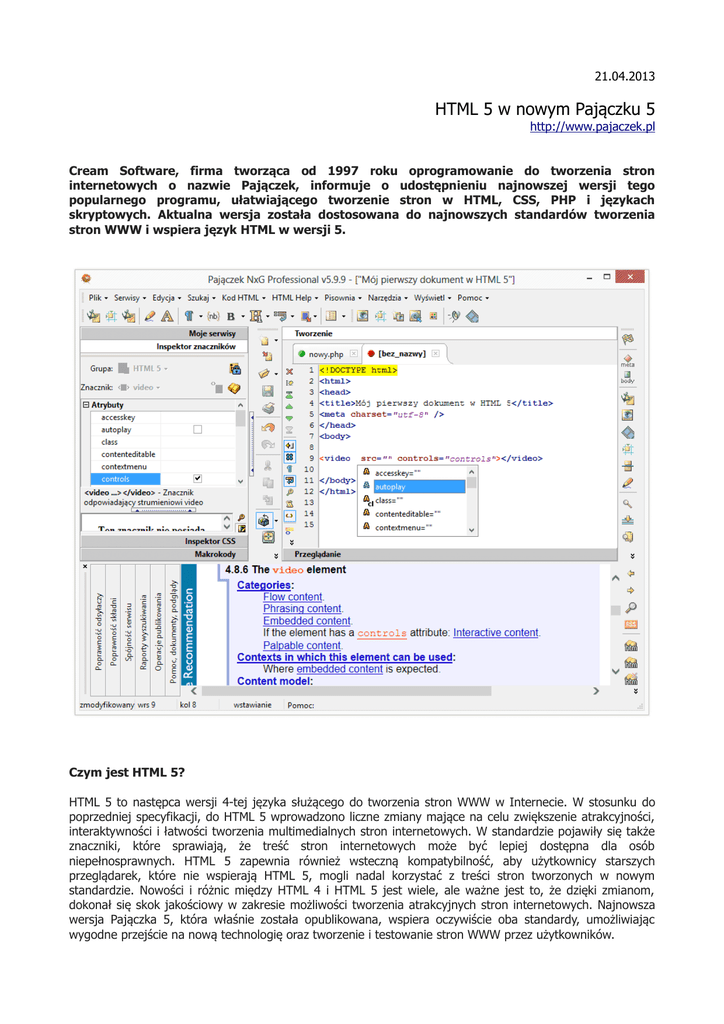Screen dimensions: 724x1024
Task: Select autoplay in the autocomplete list
Action: pos(391,487)
